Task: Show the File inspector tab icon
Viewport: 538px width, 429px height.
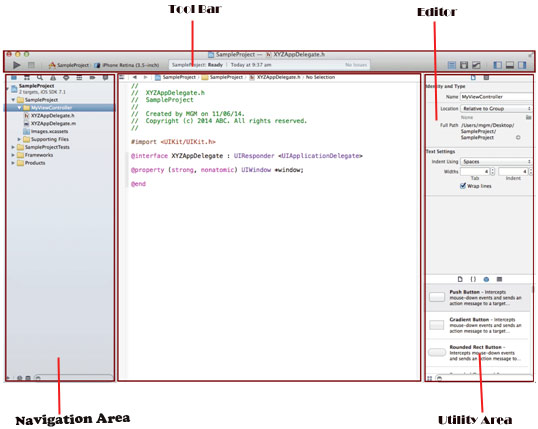Action: (473, 78)
